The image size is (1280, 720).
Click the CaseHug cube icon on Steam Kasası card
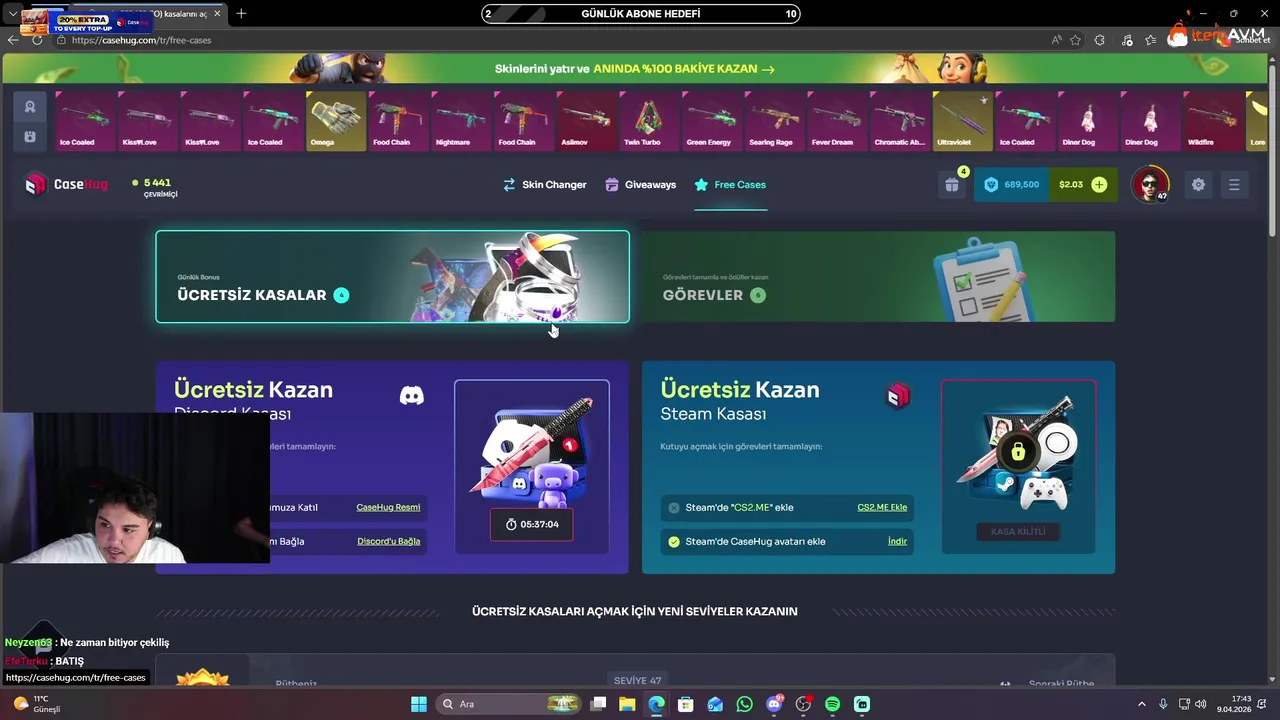898,396
